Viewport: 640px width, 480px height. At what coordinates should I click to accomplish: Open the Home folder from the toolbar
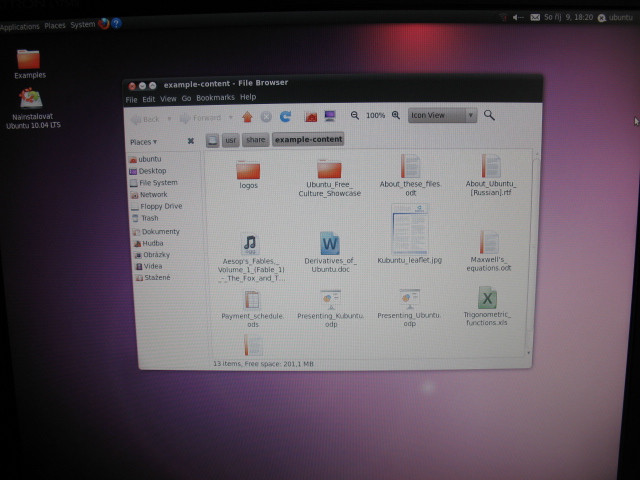click(311, 117)
